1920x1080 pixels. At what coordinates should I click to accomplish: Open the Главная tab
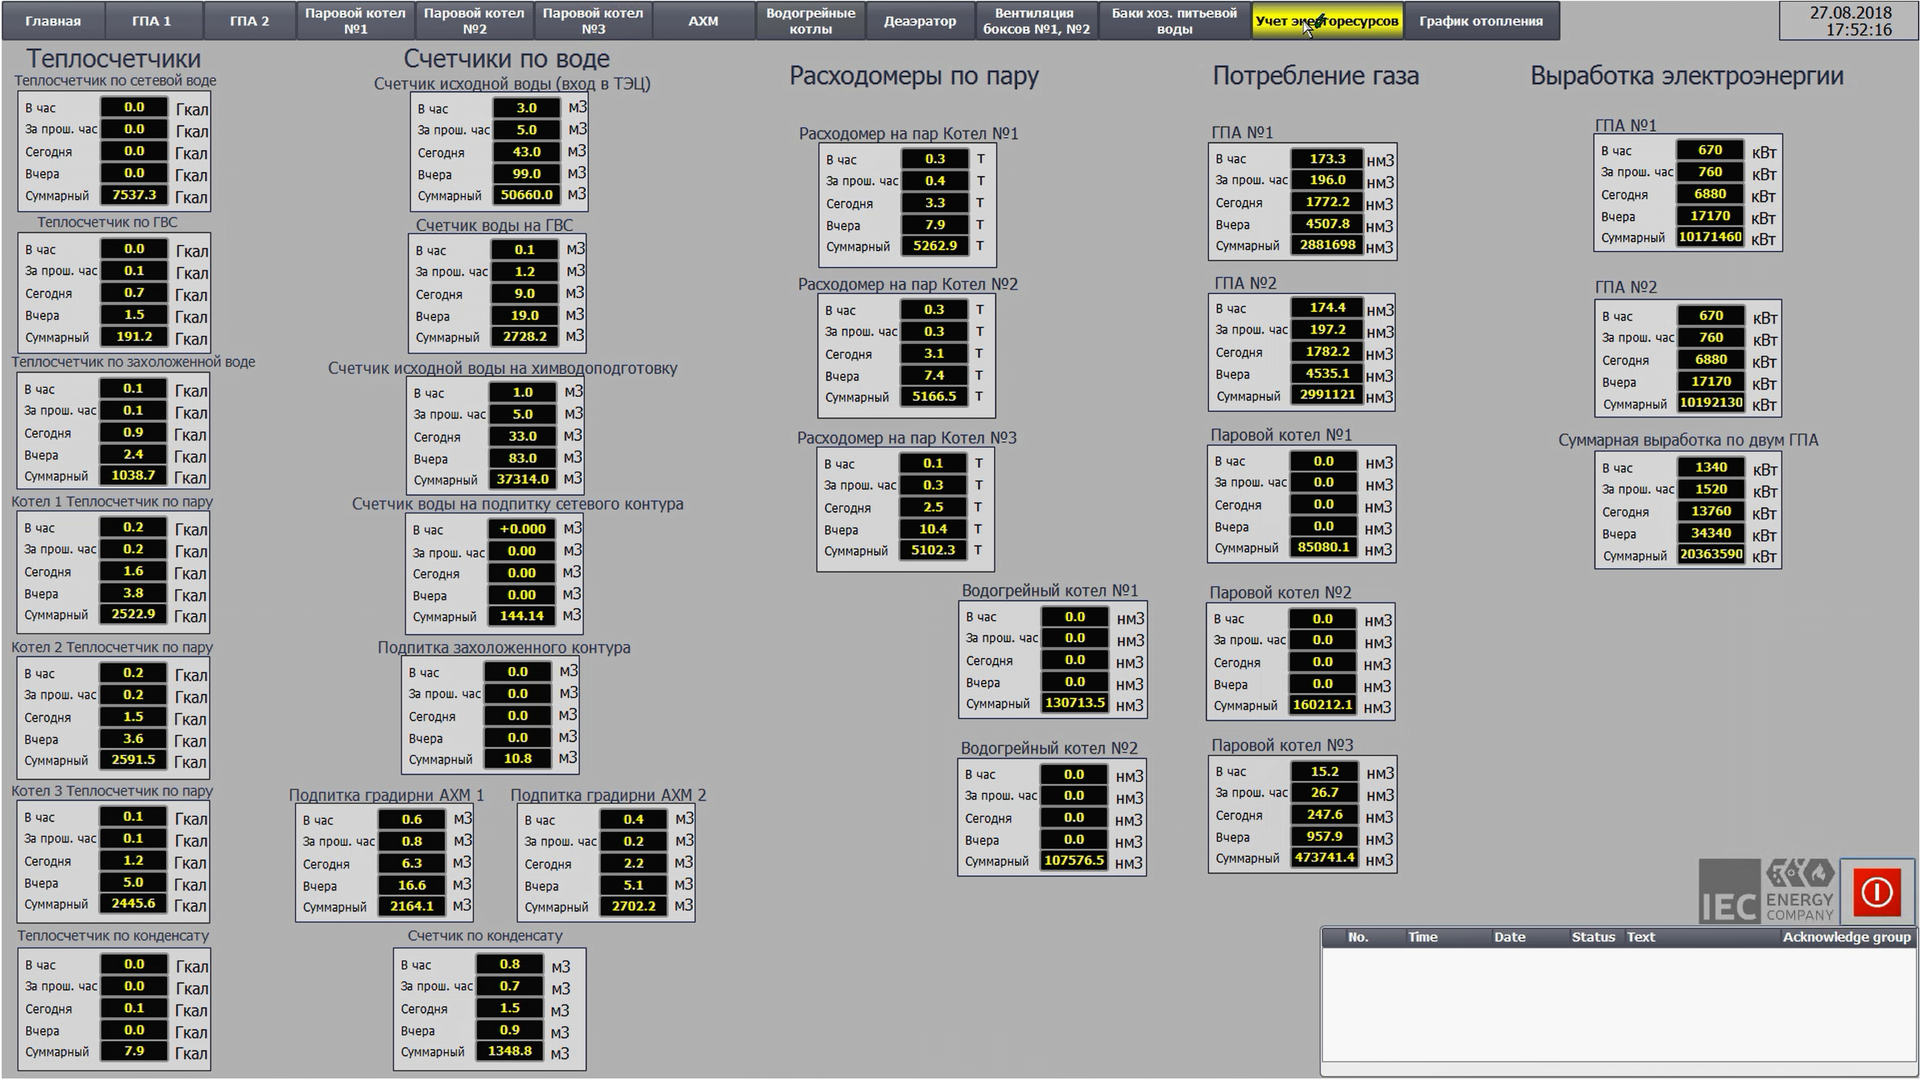[x=52, y=21]
